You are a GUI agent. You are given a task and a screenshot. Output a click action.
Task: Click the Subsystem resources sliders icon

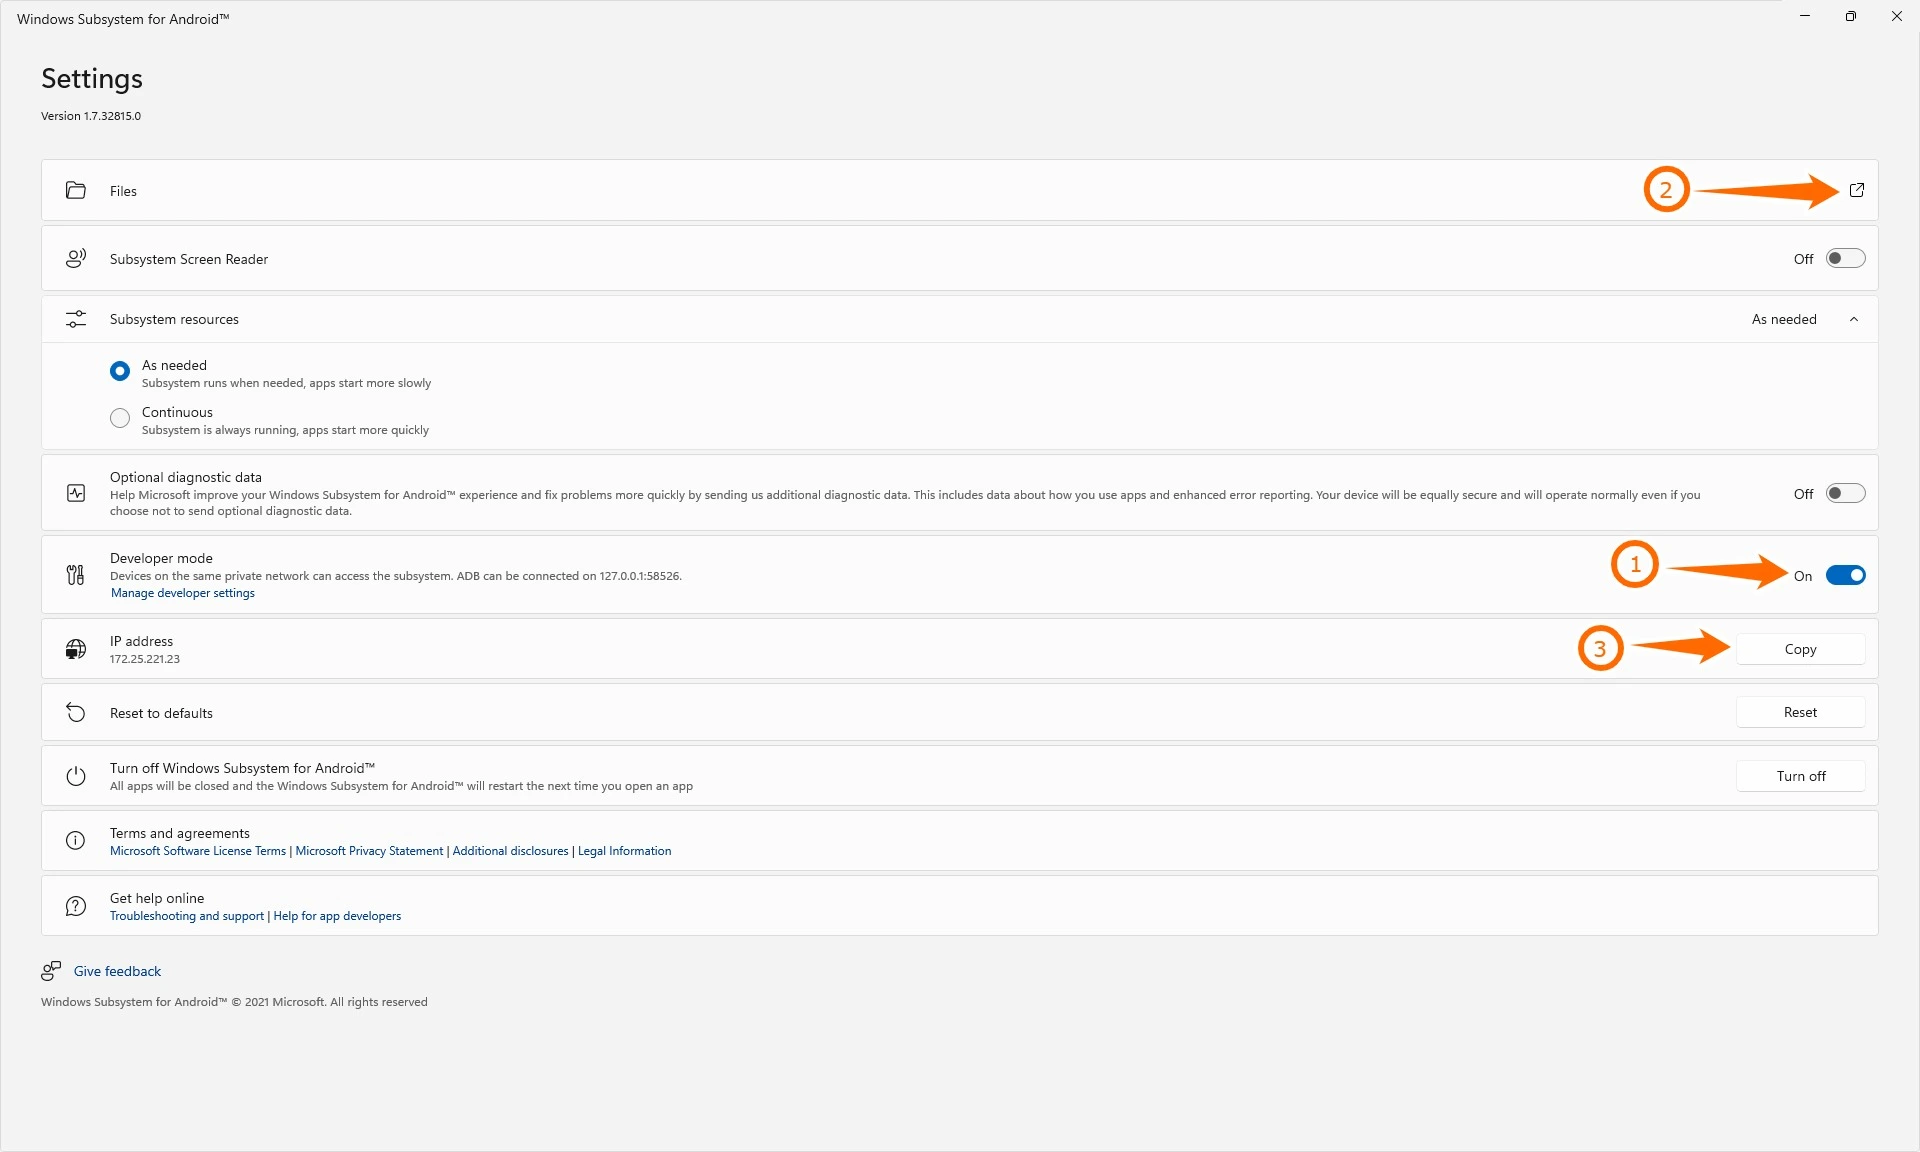[x=76, y=319]
